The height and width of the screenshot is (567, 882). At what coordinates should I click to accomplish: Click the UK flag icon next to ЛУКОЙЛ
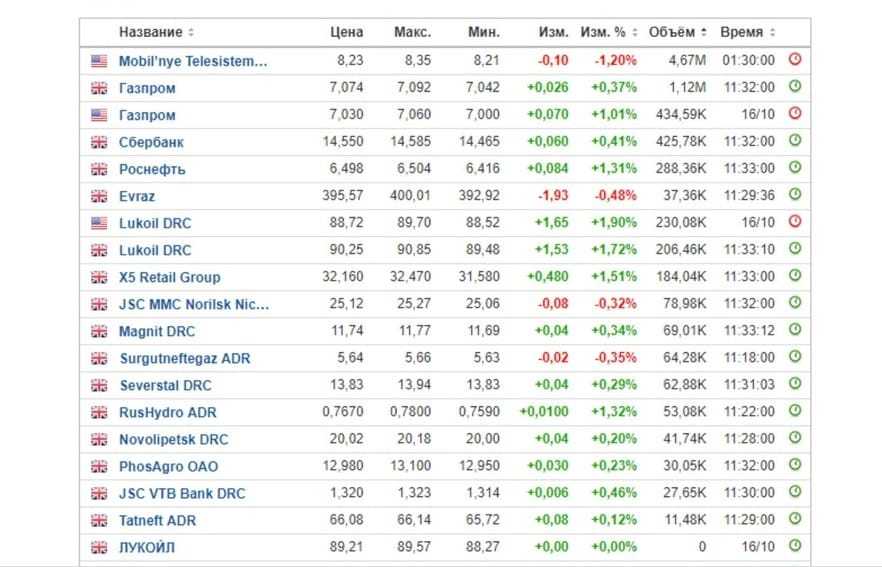99,547
